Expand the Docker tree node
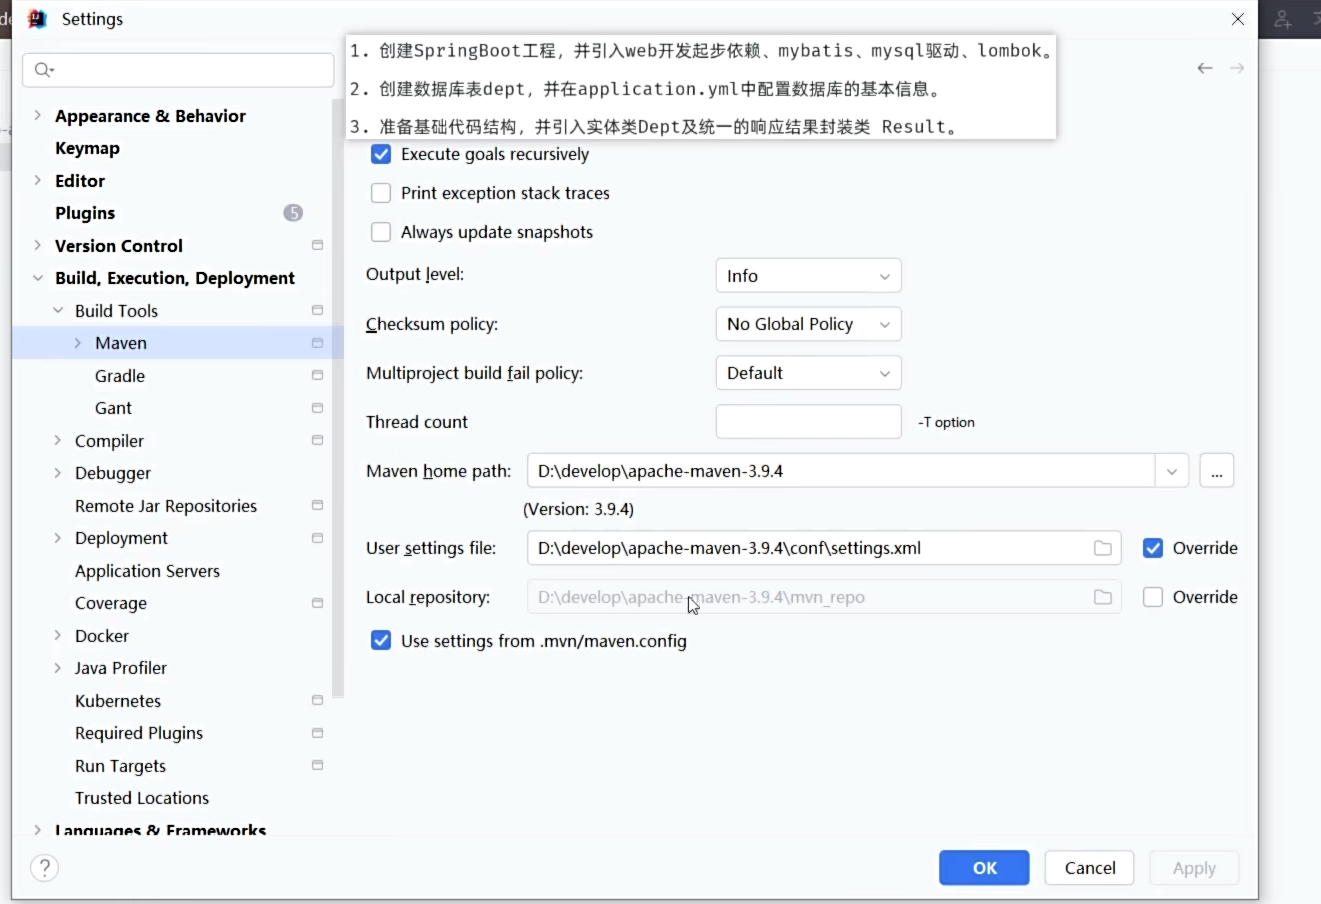Viewport: 1321px width, 904px height. click(x=57, y=635)
